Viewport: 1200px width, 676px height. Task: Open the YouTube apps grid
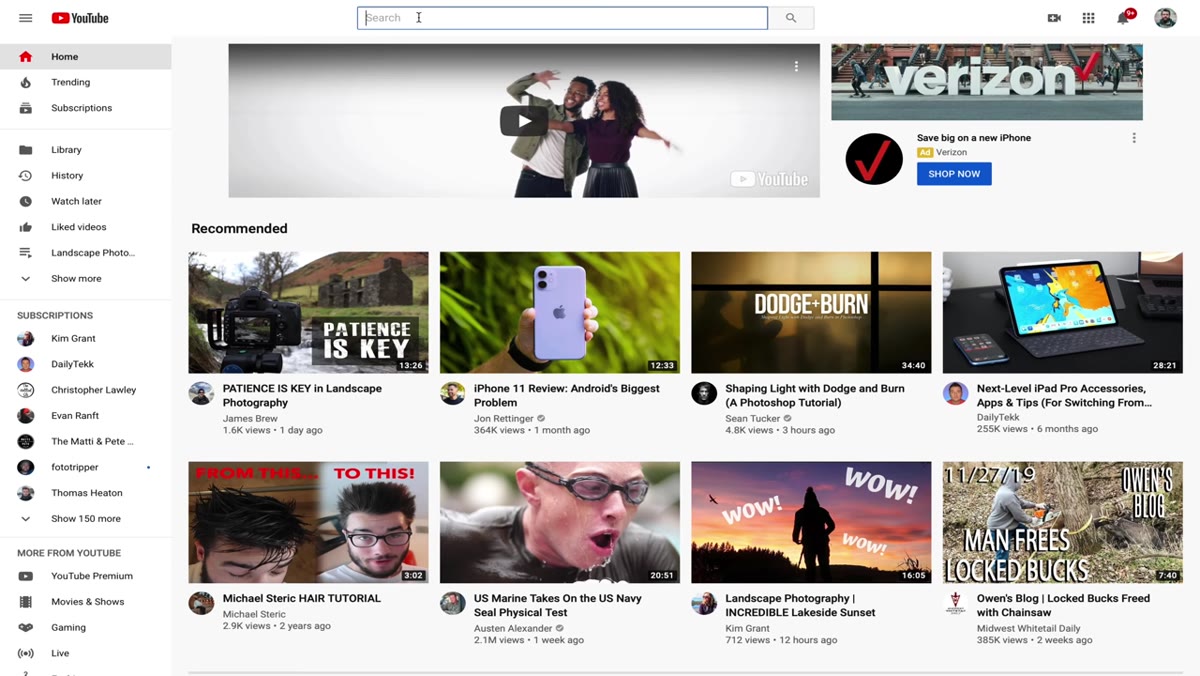point(1088,18)
